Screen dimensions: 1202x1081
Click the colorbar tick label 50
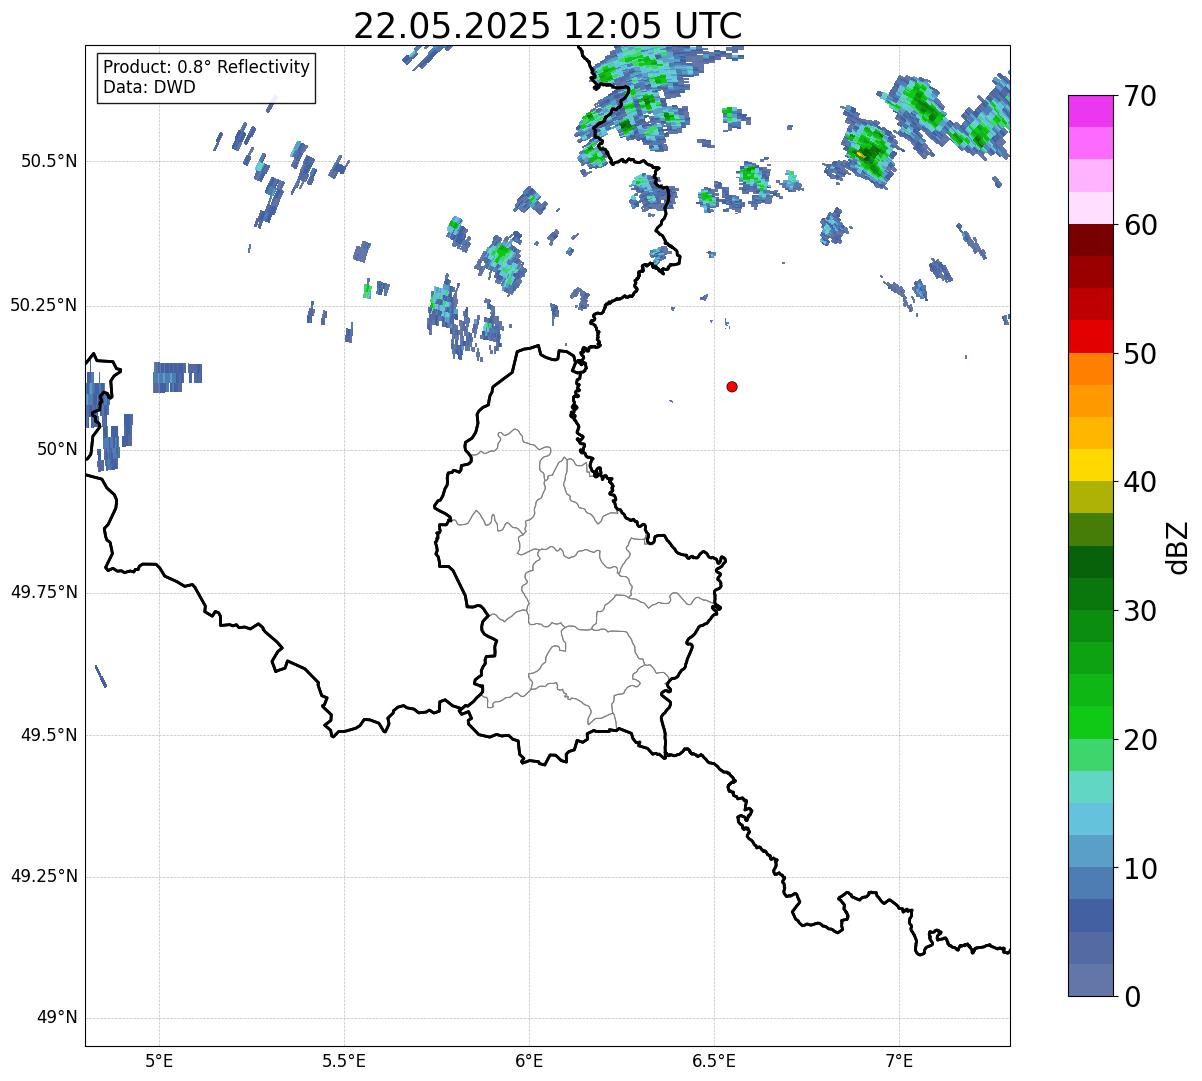pos(1140,354)
